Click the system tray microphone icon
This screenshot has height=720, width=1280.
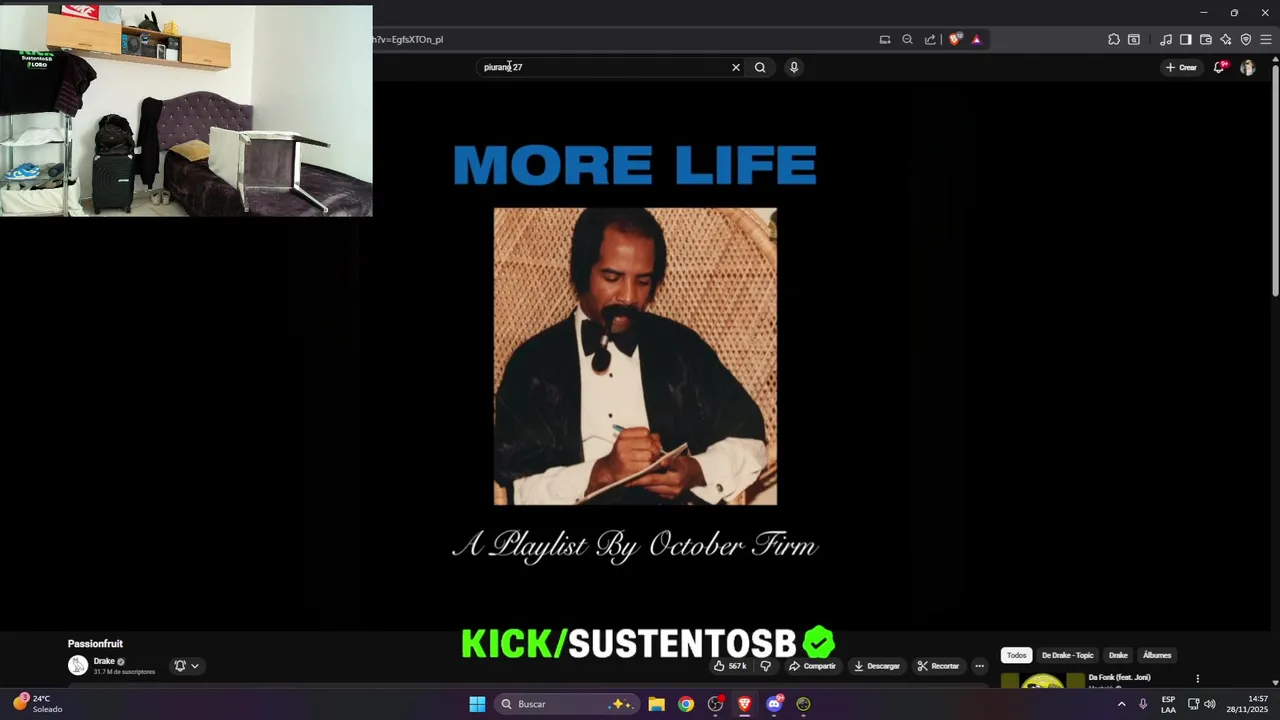[1143, 704]
